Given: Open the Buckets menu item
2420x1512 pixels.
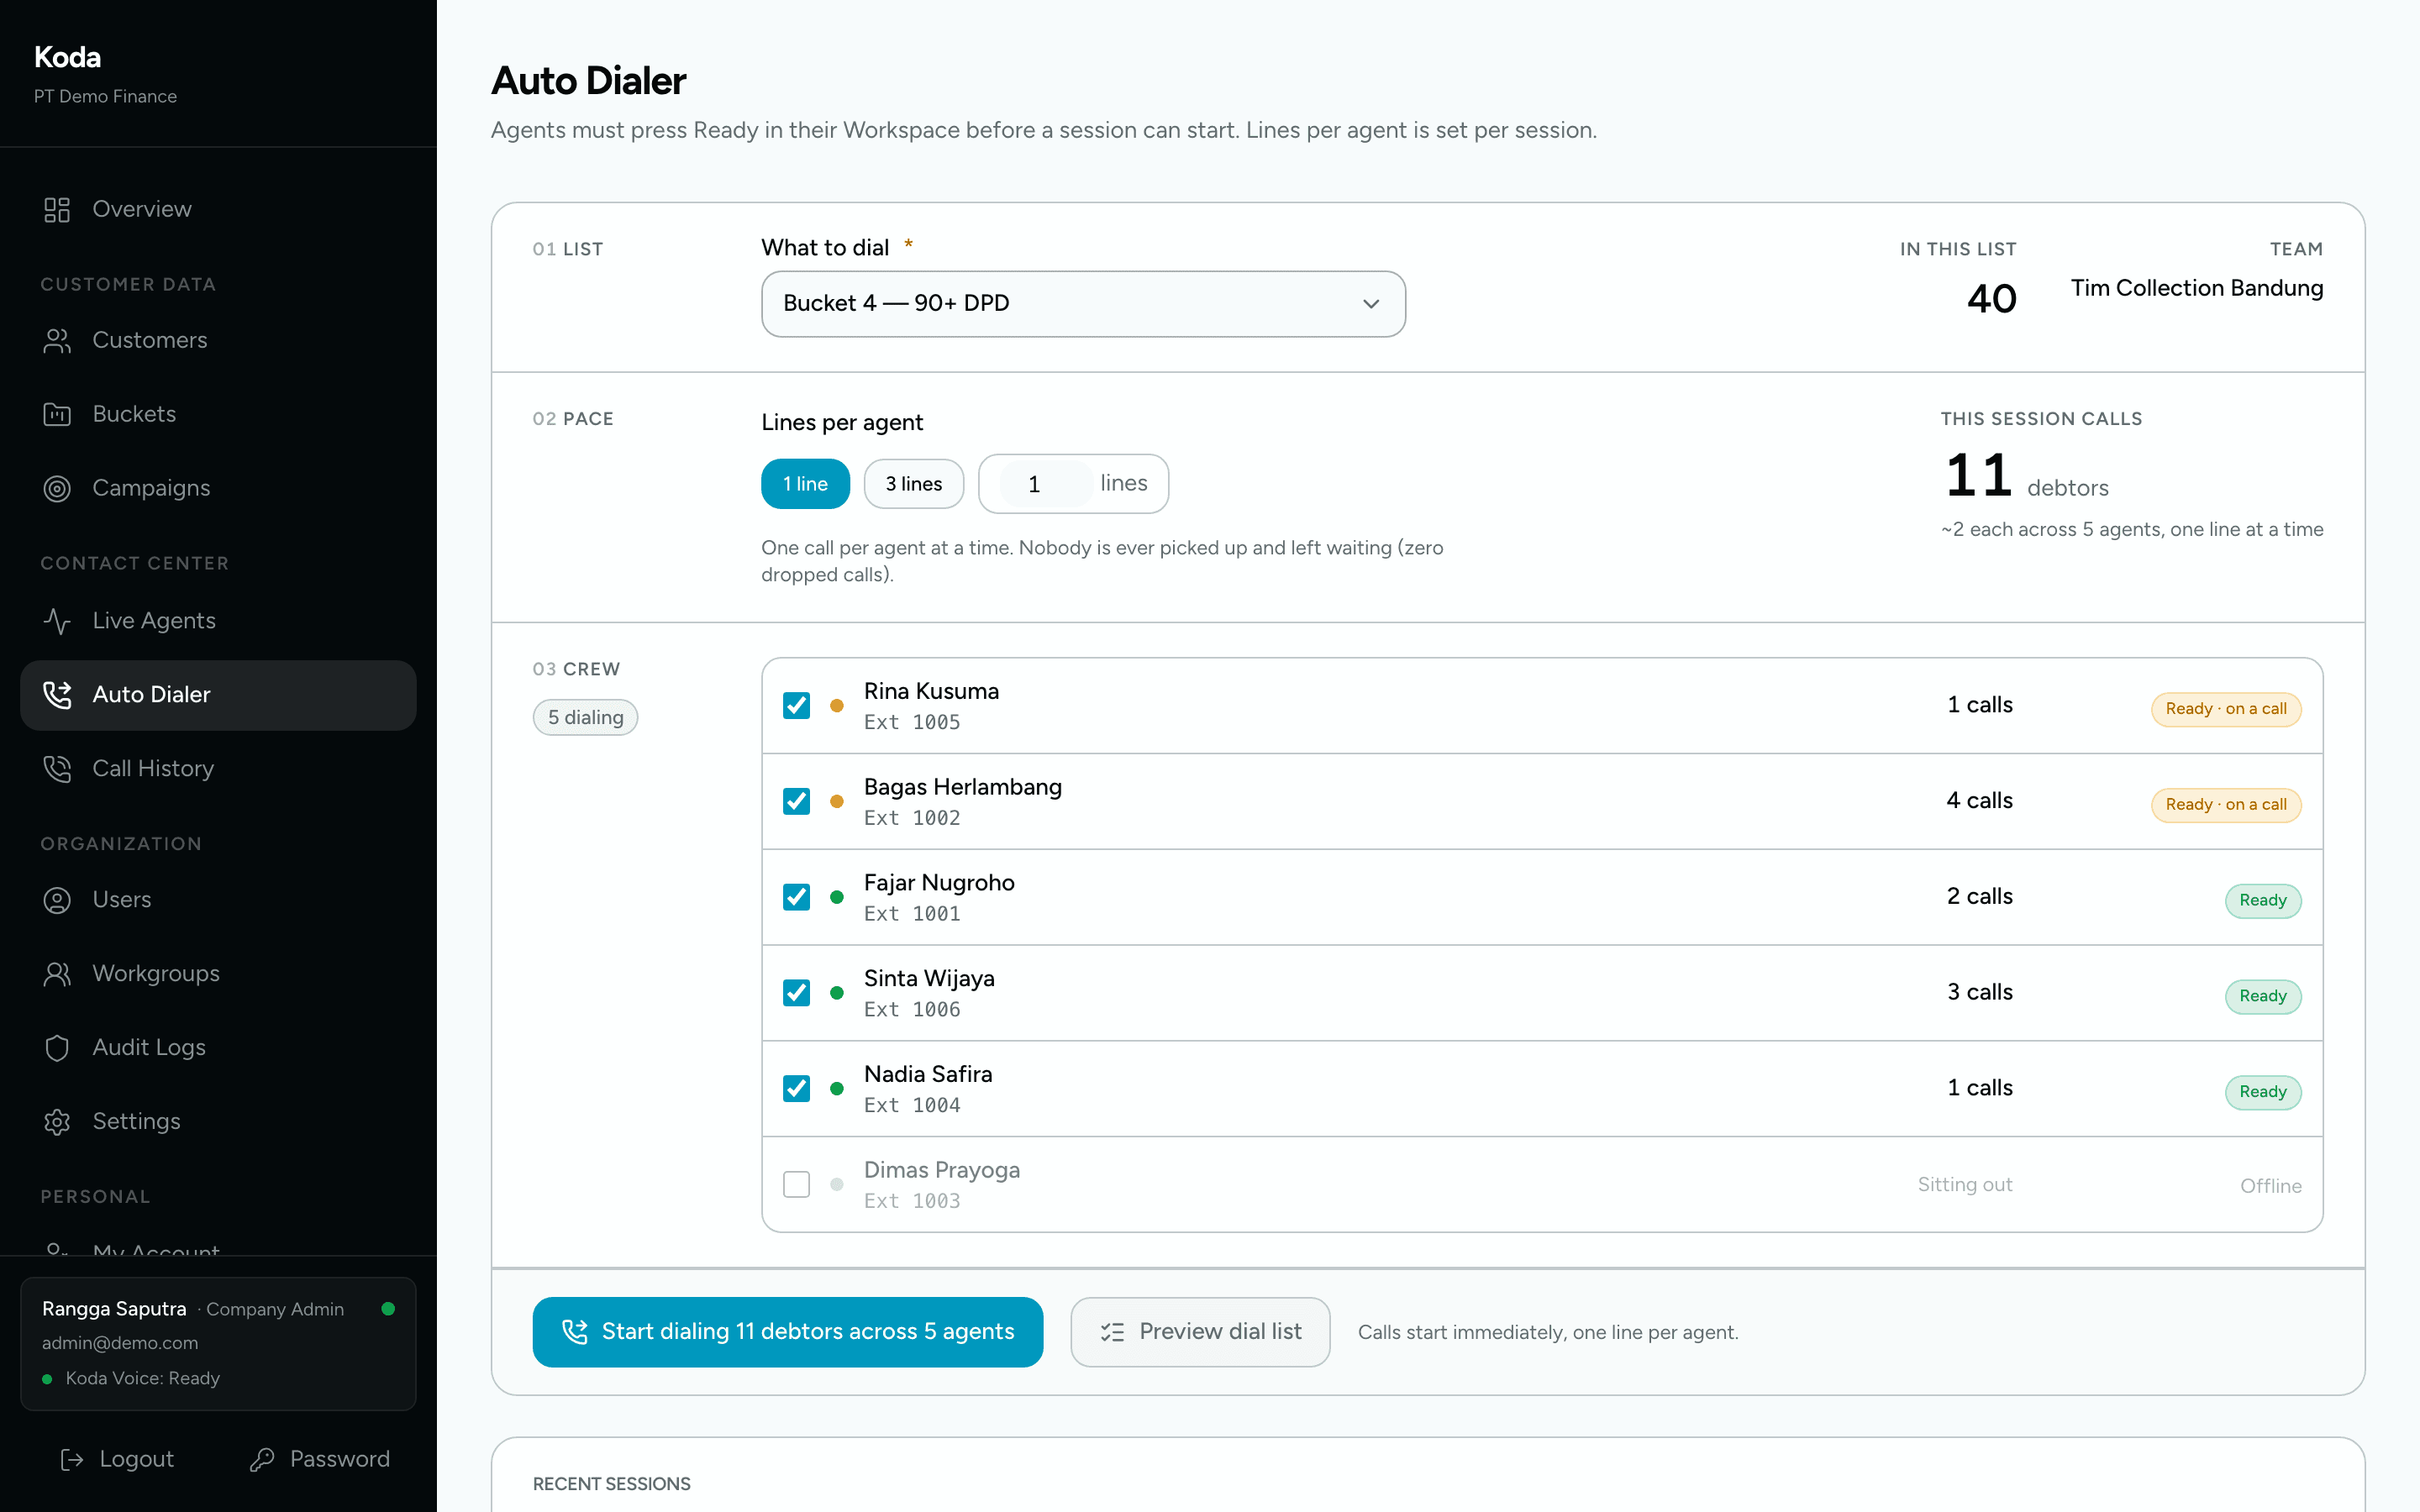Looking at the screenshot, I should pos(218,414).
